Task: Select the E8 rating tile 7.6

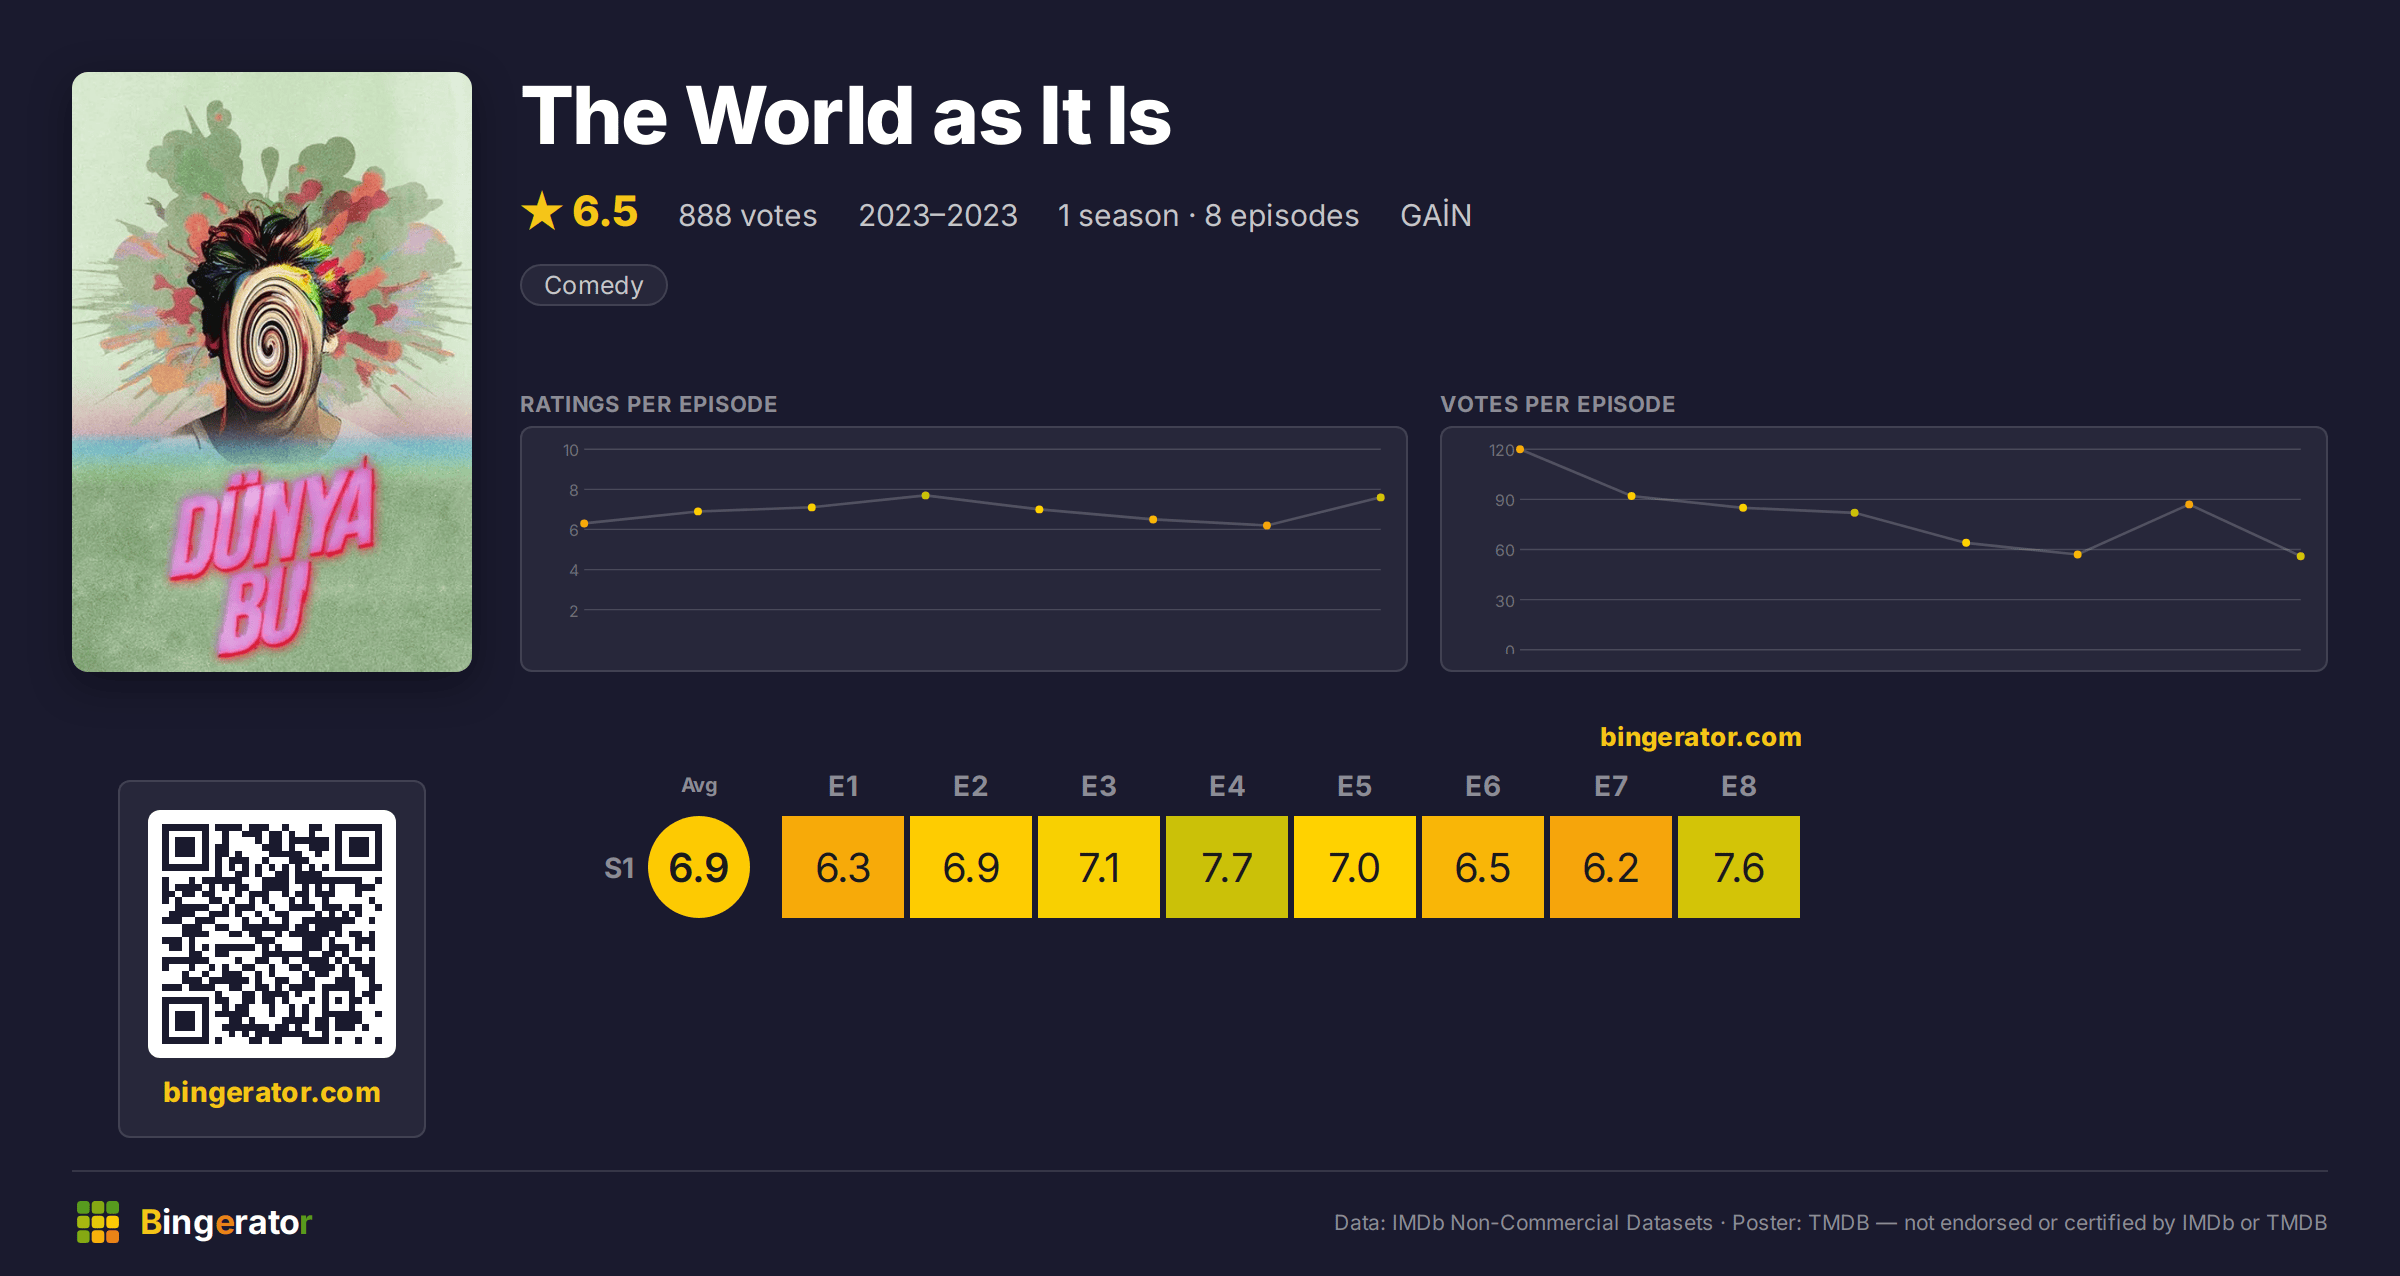Action: 1739,867
